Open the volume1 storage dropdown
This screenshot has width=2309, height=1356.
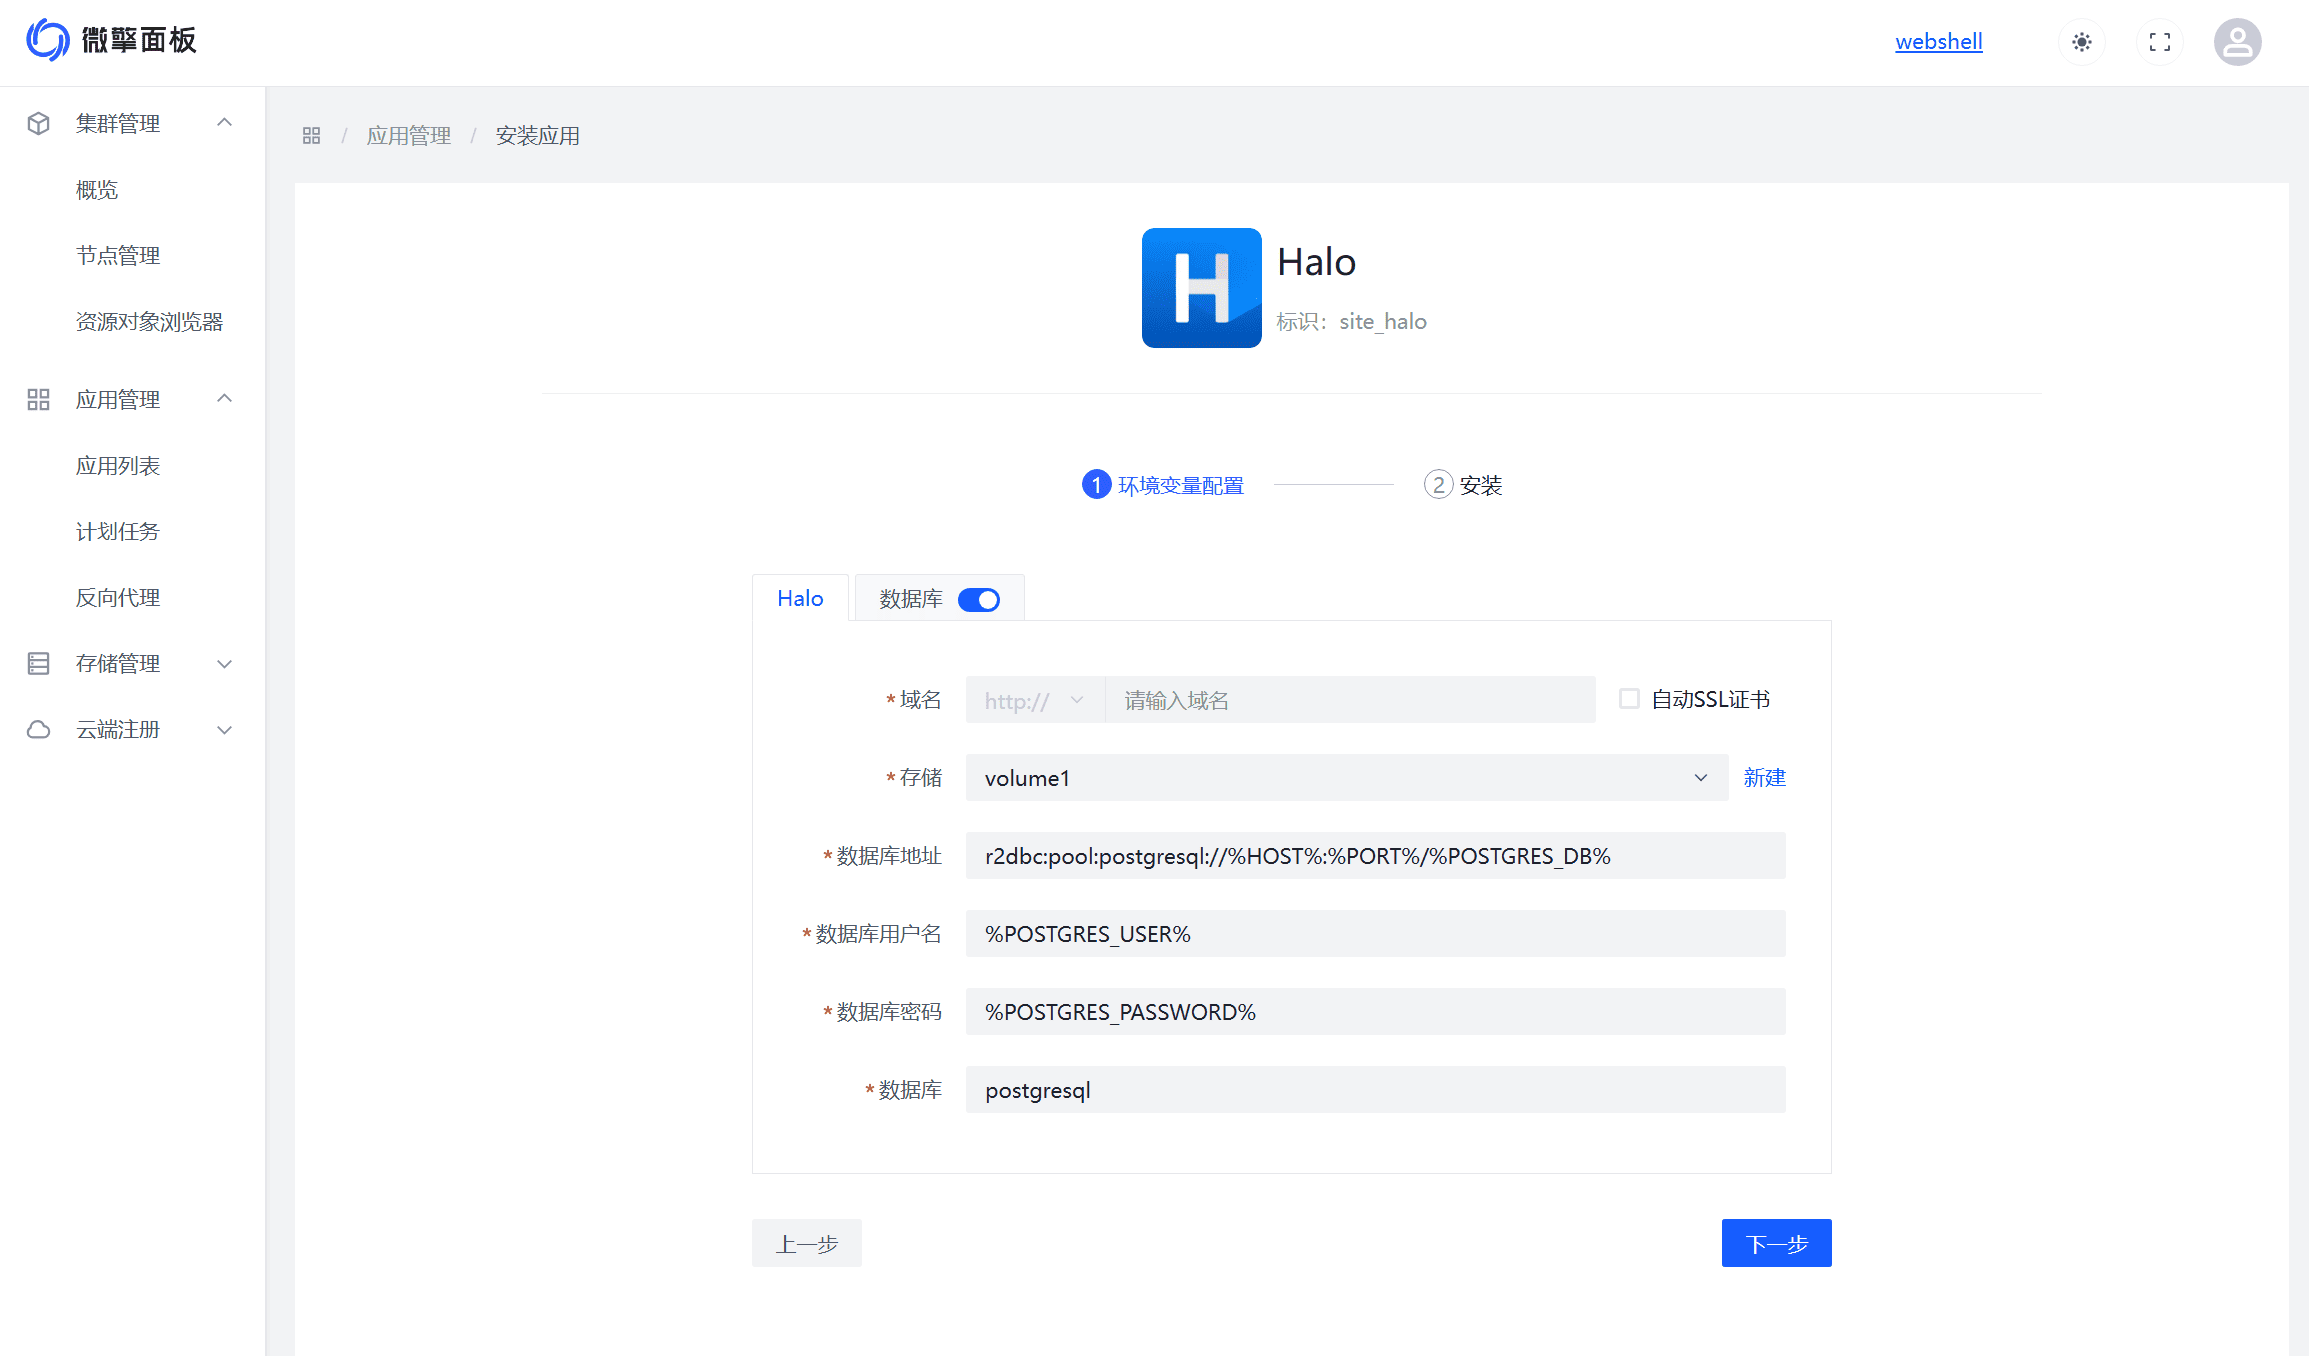tap(1346, 778)
